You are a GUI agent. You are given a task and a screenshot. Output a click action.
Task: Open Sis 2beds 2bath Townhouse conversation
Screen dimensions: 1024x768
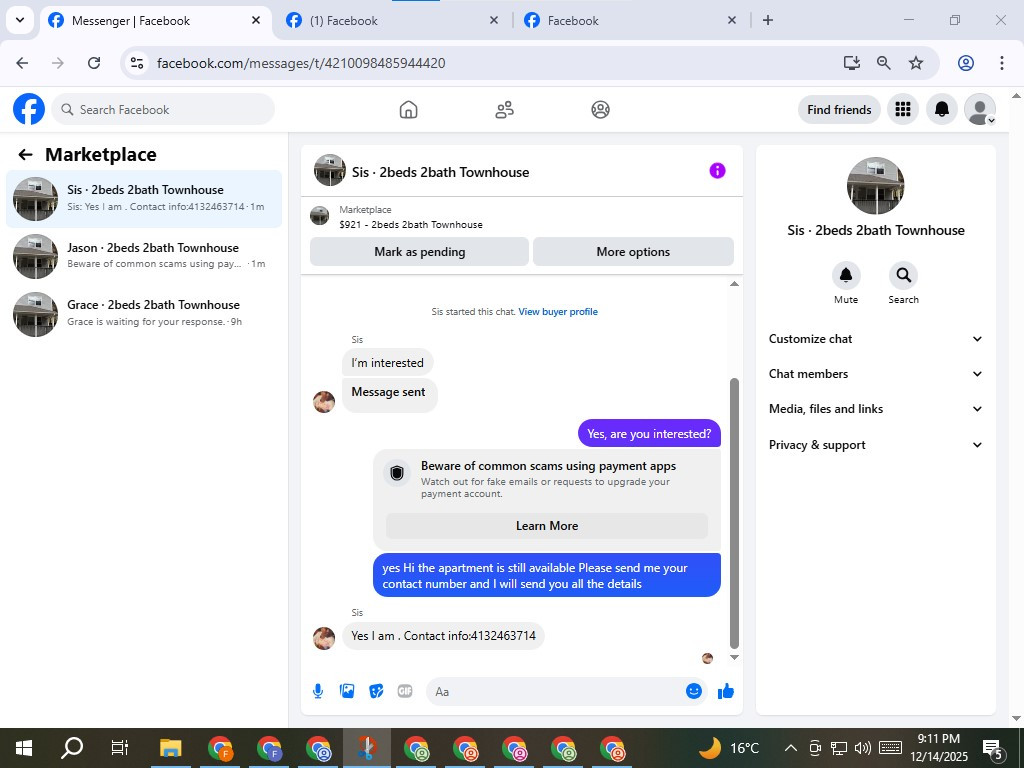pos(144,199)
